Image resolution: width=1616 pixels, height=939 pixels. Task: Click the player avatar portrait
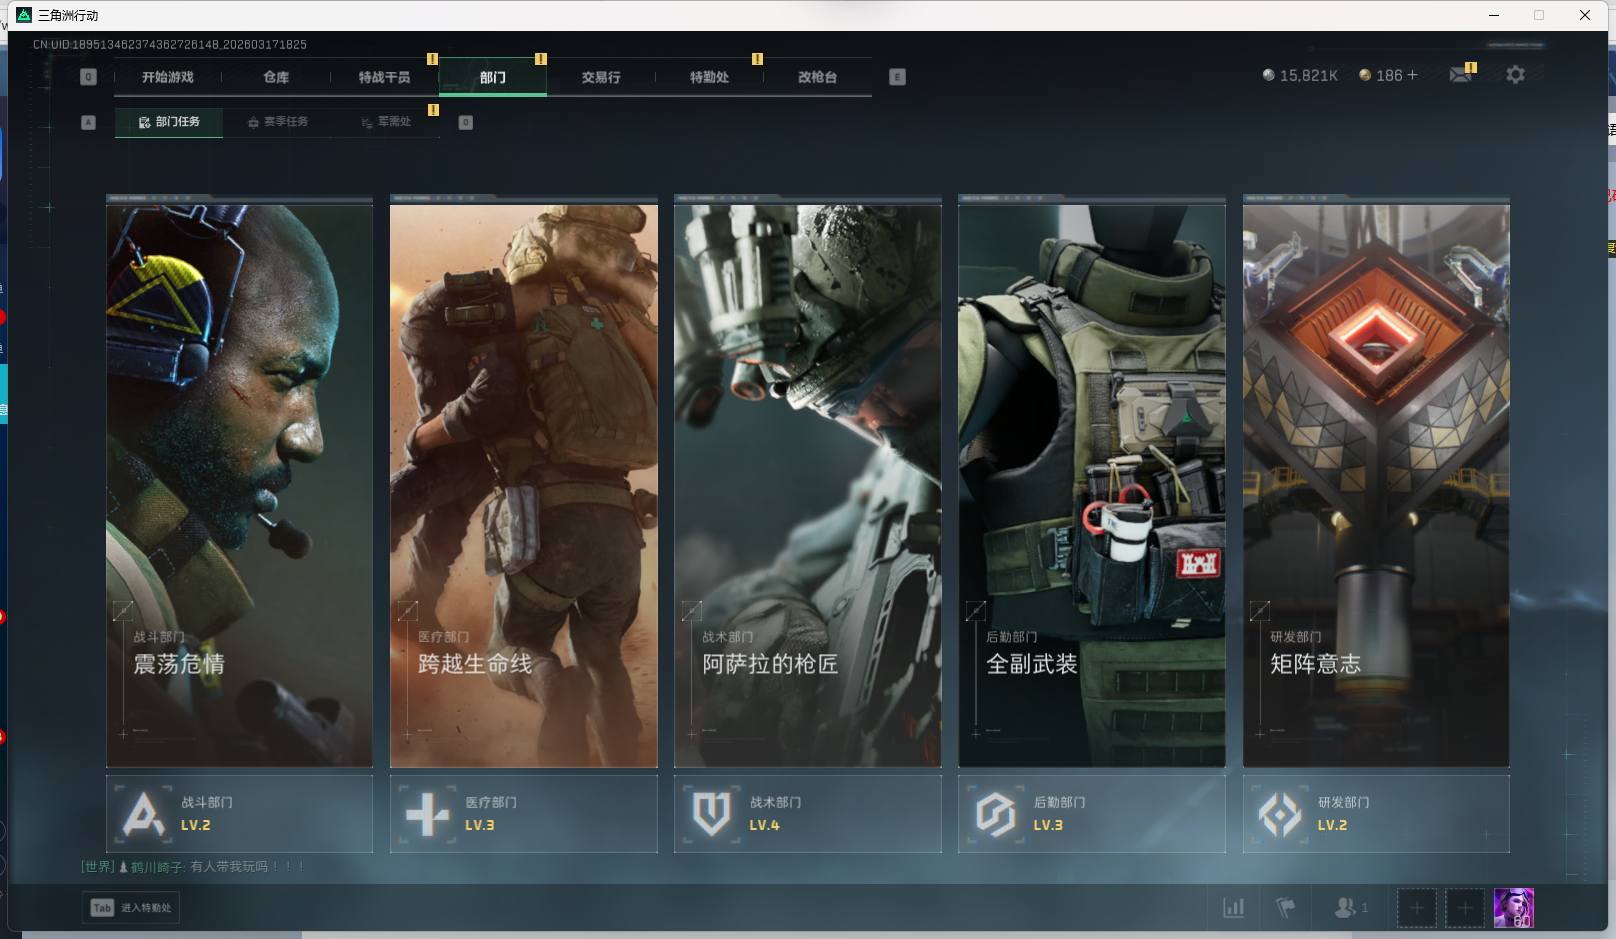(1513, 908)
